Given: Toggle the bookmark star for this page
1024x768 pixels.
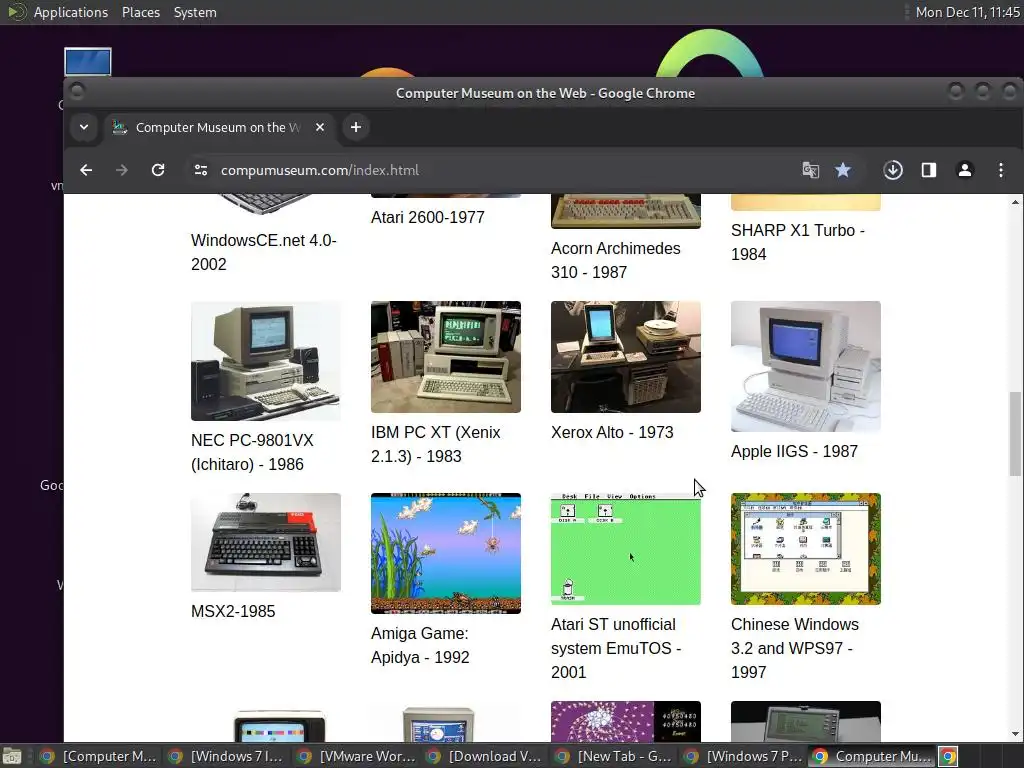Looking at the screenshot, I should (x=843, y=170).
